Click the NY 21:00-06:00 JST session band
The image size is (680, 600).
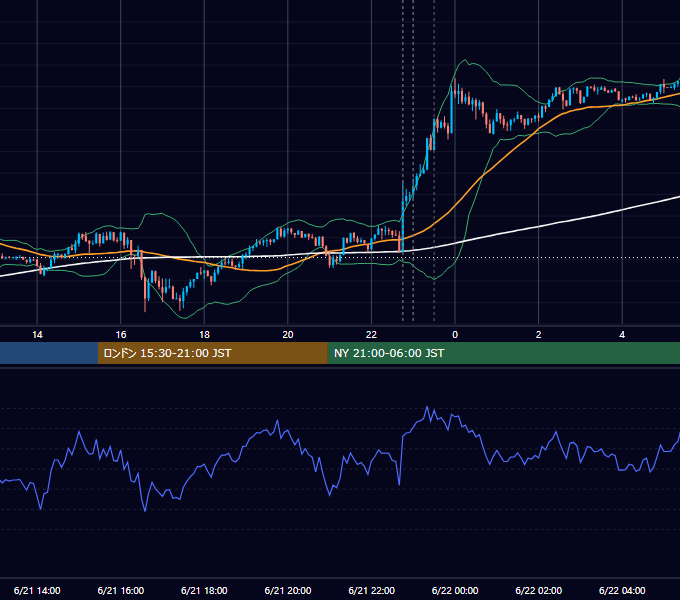click(503, 353)
